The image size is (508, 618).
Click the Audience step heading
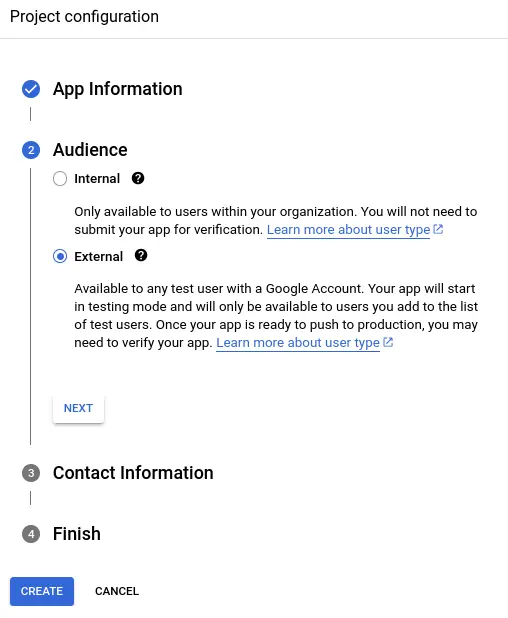tap(90, 150)
